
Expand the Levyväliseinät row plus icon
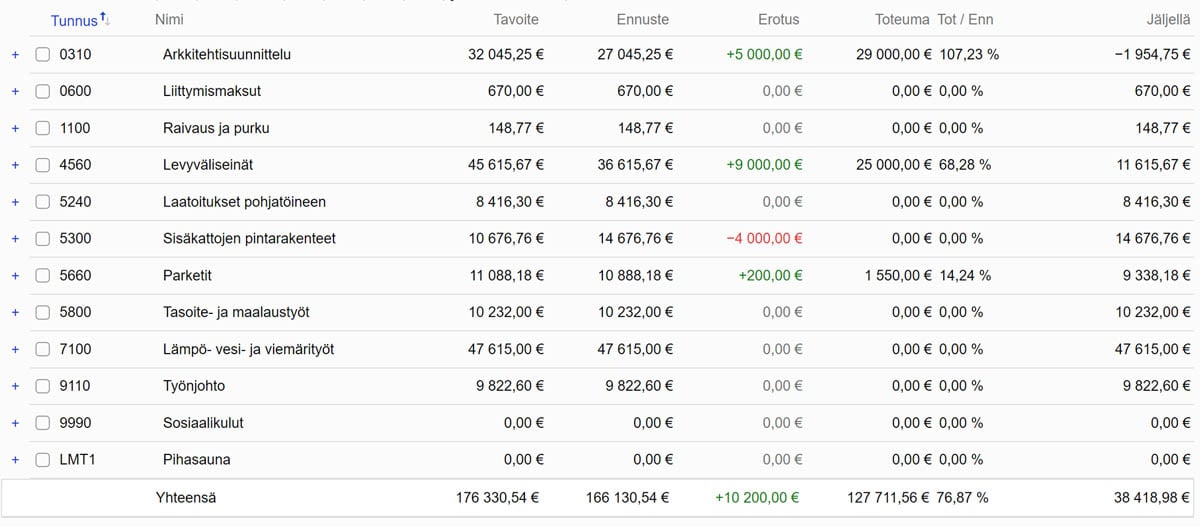pyautogui.click(x=15, y=165)
